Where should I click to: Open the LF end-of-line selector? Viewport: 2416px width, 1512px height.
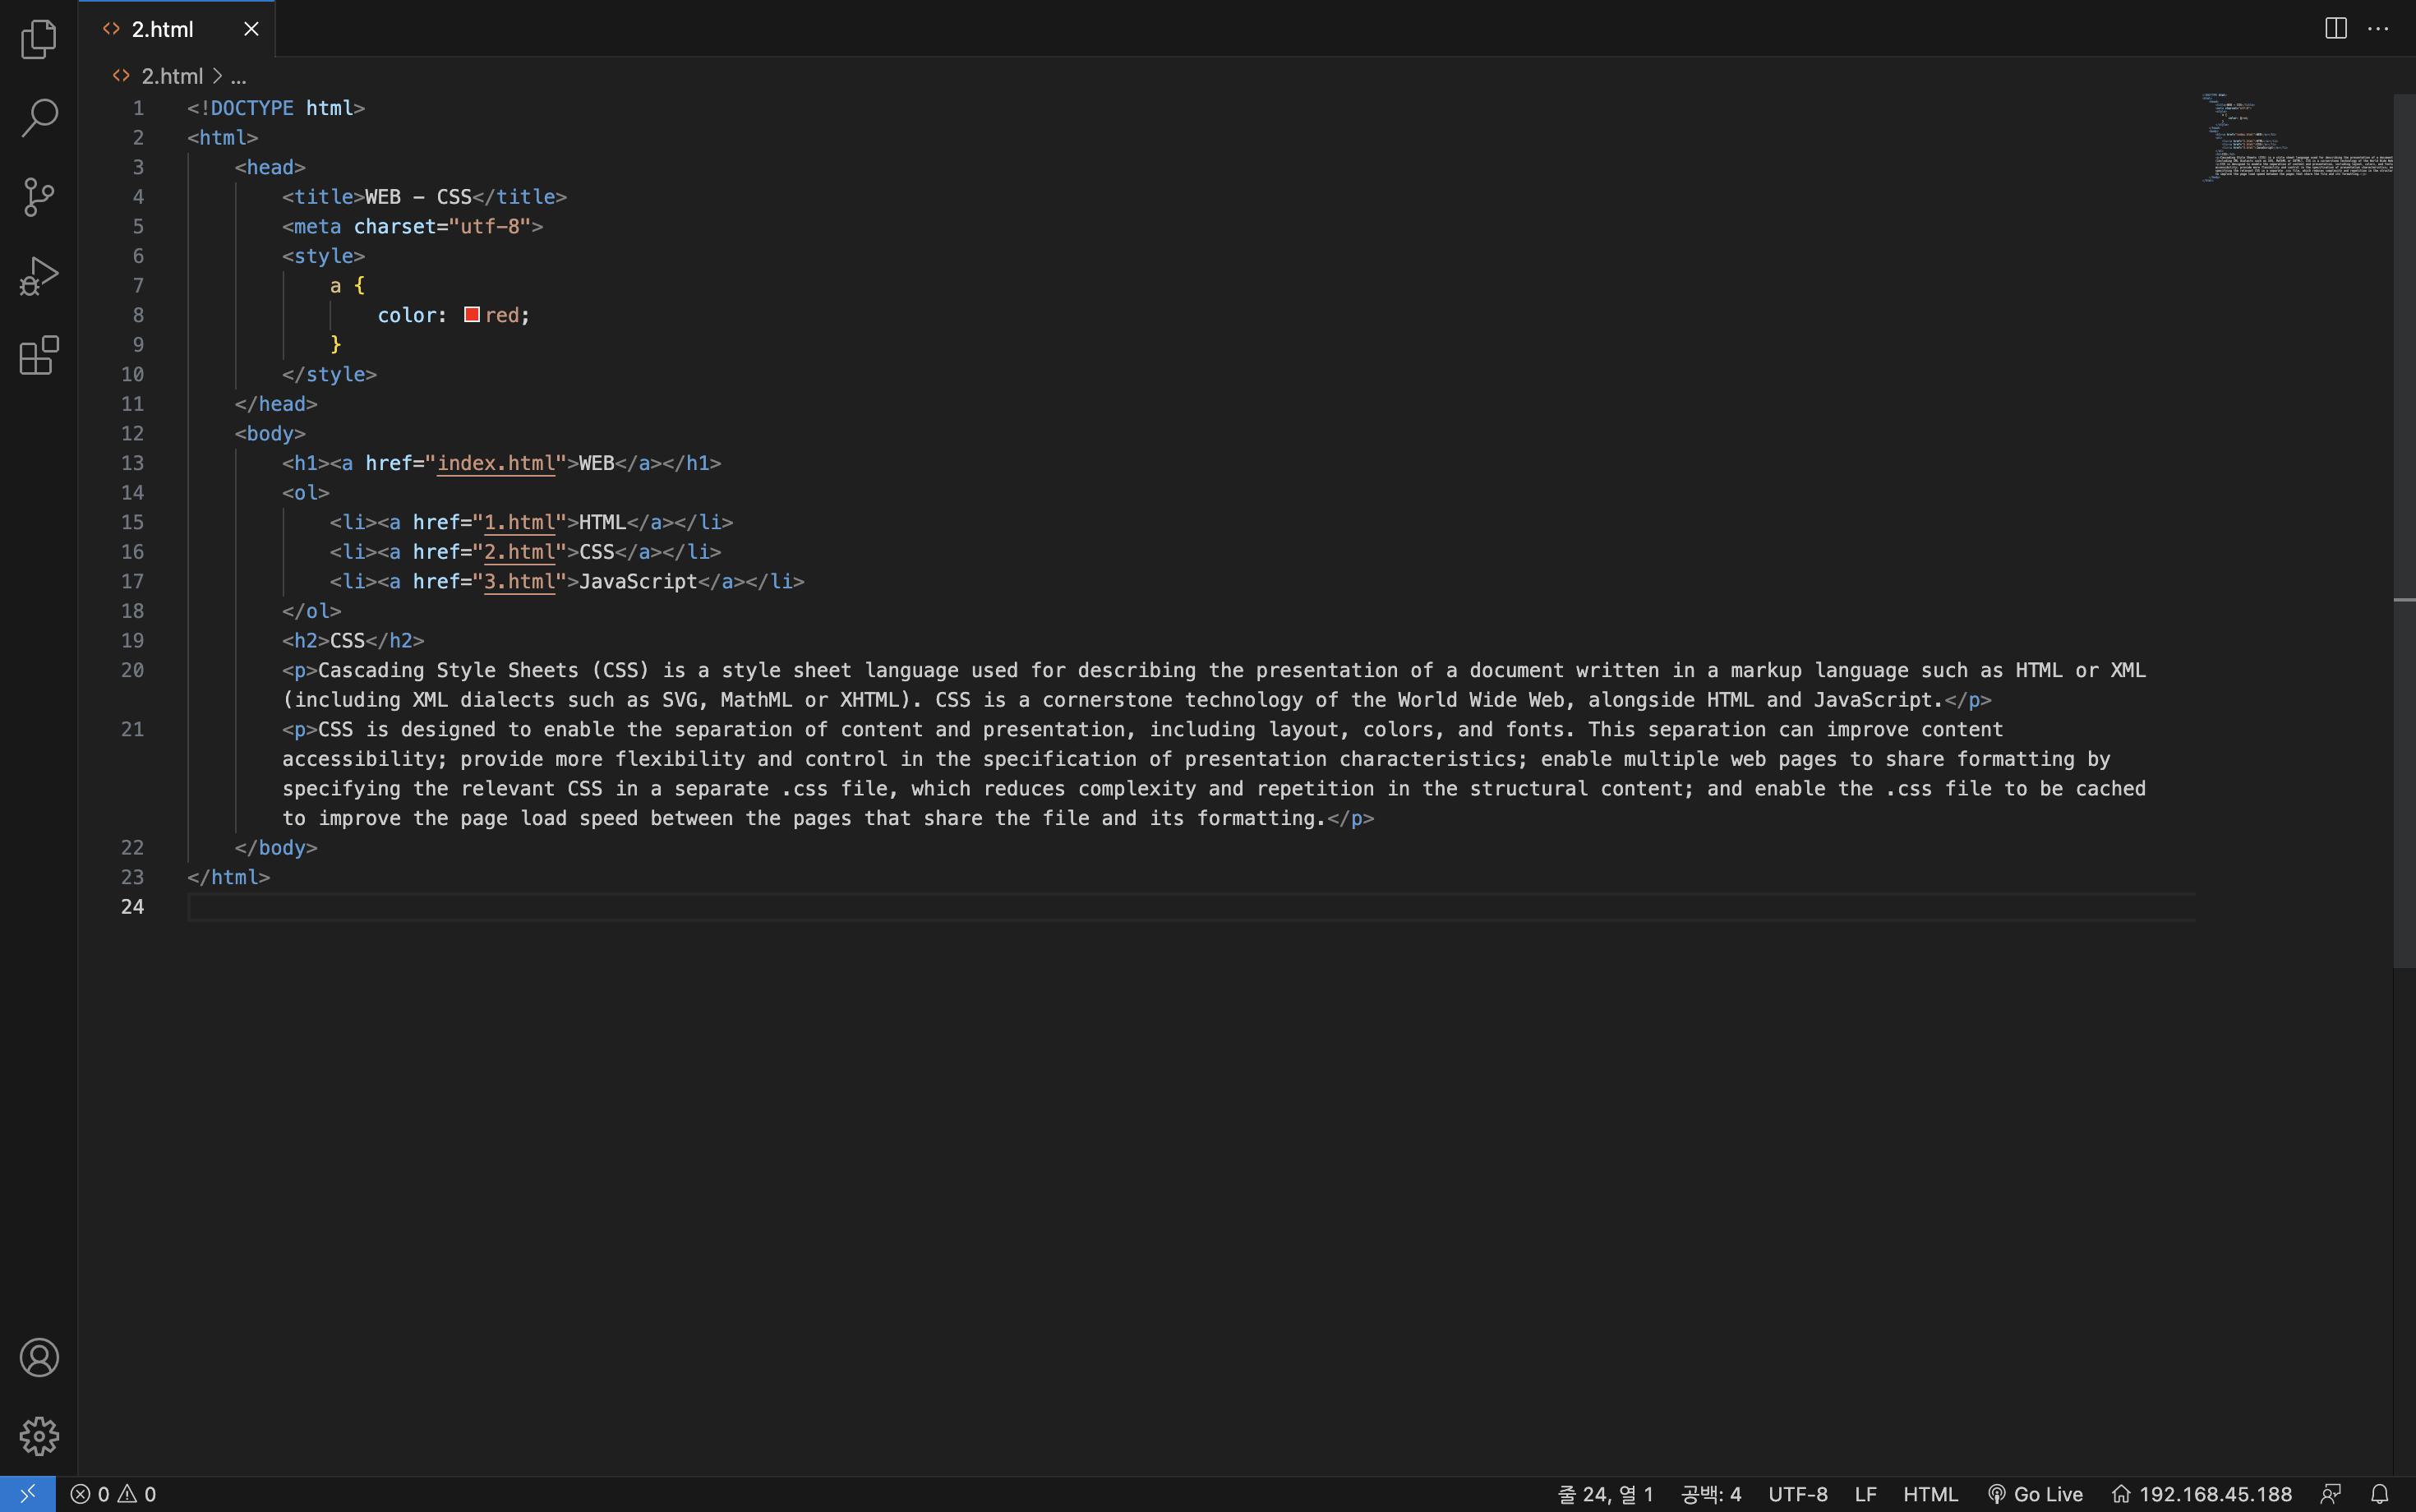(1865, 1493)
